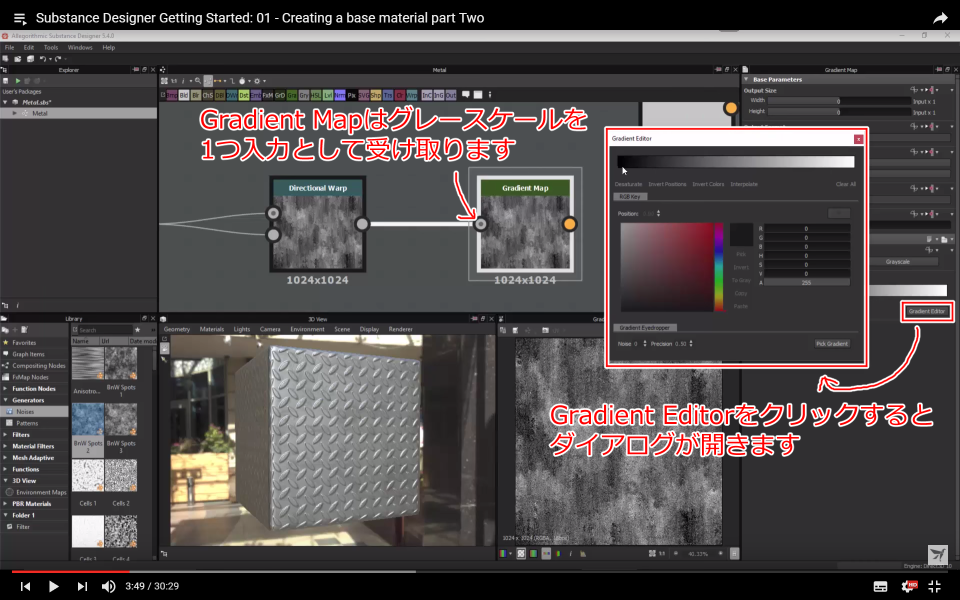Click the gradient bar in Gradient Editor
This screenshot has width=960, height=600.
[x=736, y=162]
